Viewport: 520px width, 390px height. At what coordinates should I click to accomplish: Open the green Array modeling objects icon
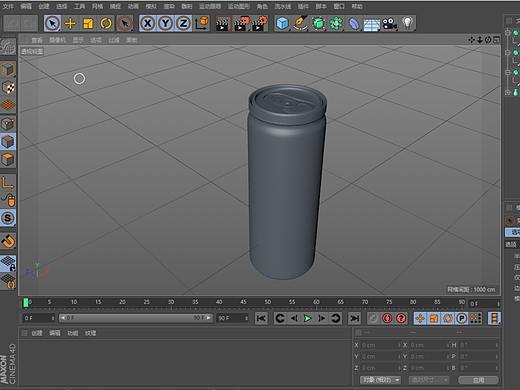pos(336,23)
